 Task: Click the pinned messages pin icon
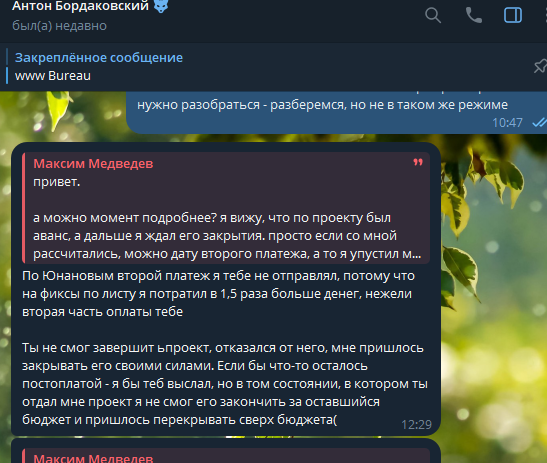click(x=540, y=66)
